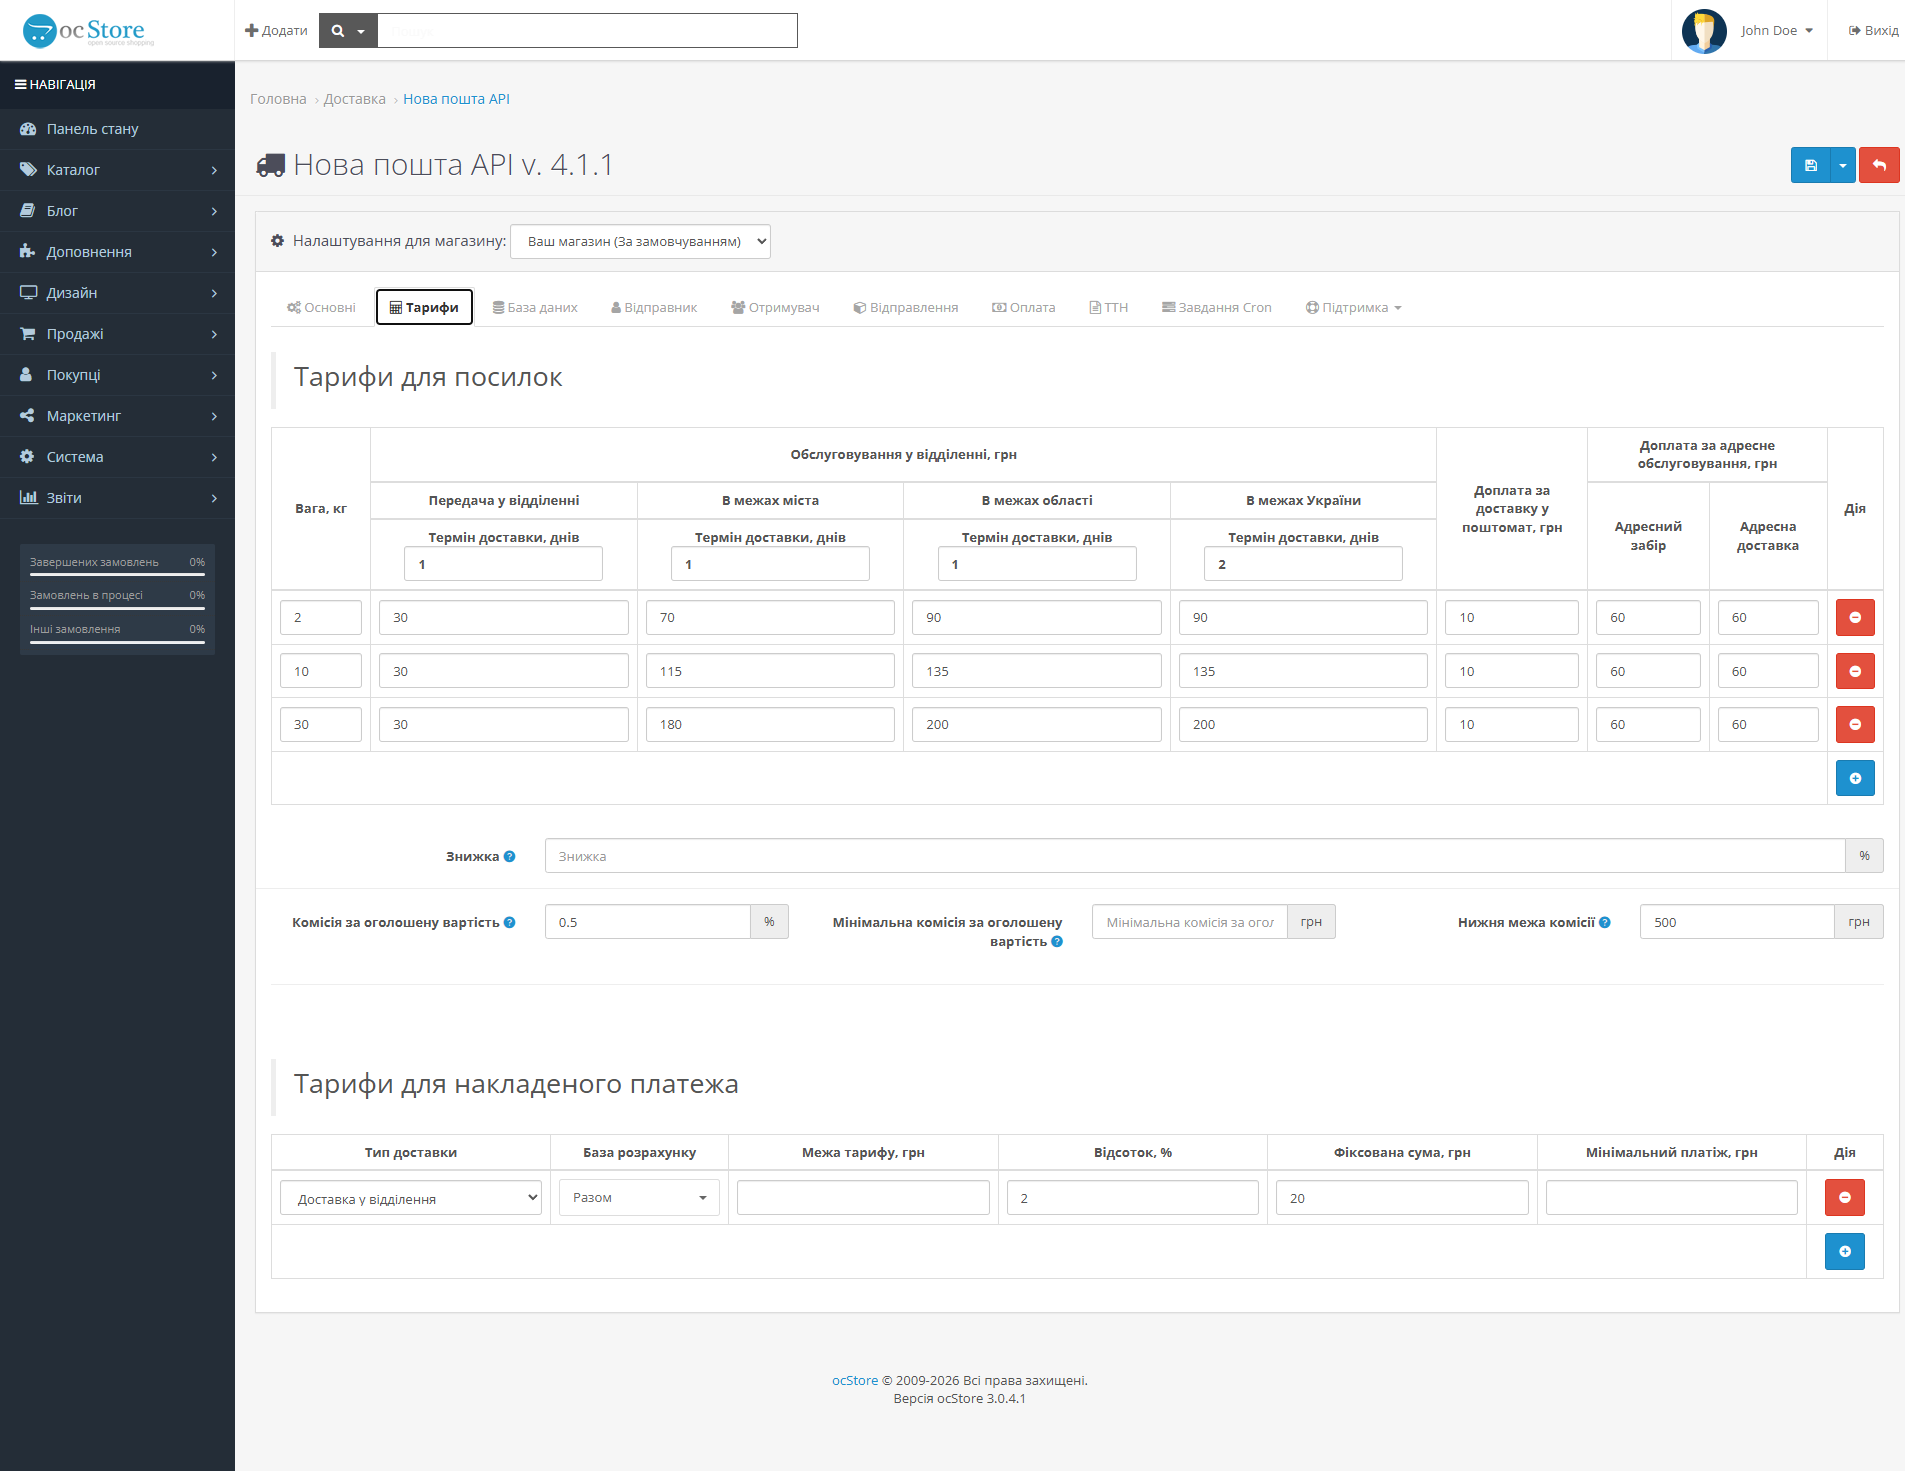
Task: Expand the Каталог sidebar menu
Action: [x=117, y=170]
